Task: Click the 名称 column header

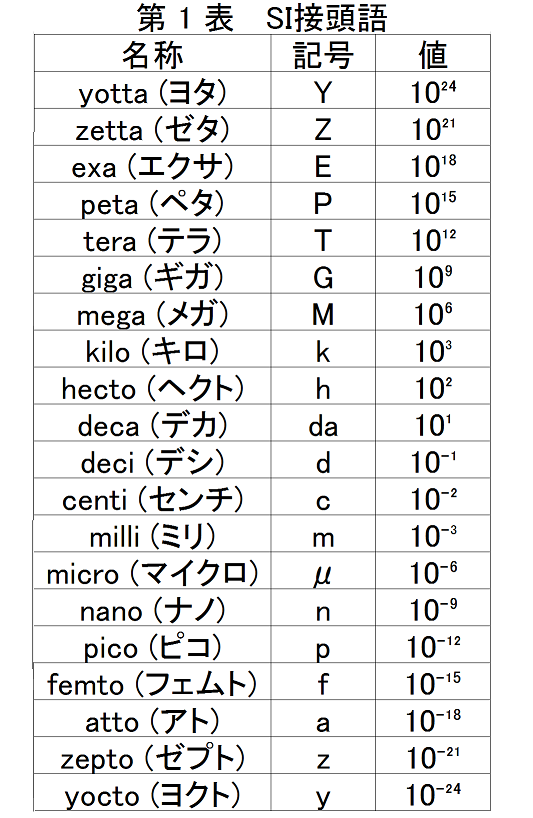Action: pyautogui.click(x=152, y=53)
